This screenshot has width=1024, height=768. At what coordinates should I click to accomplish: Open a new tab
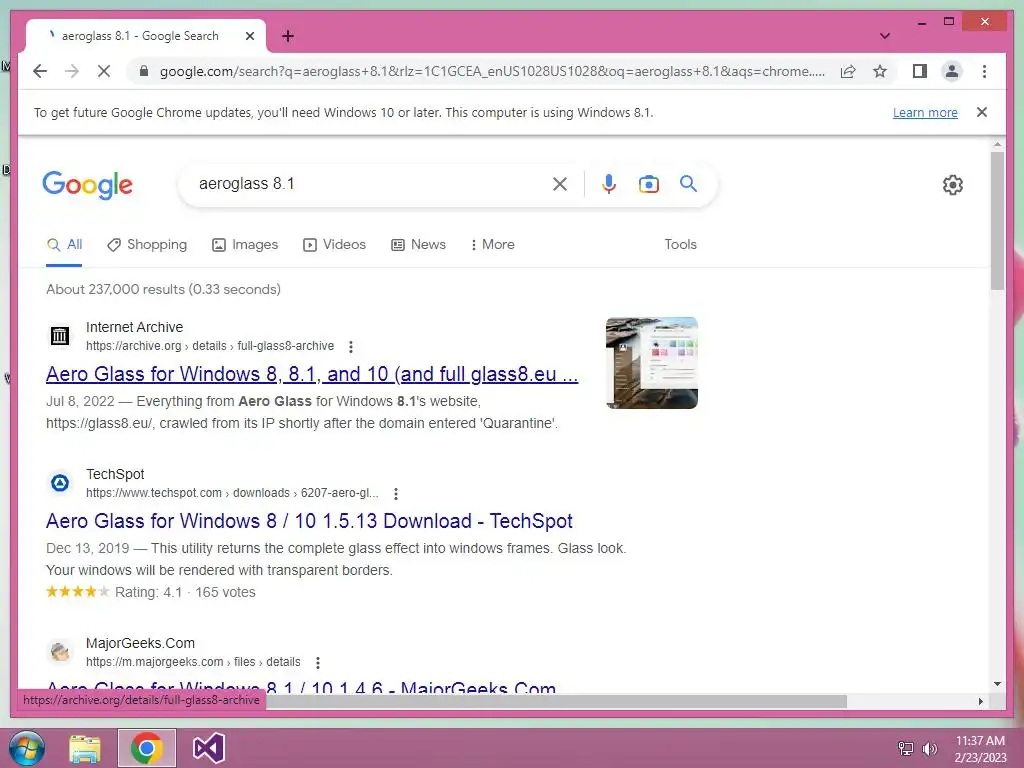288,36
